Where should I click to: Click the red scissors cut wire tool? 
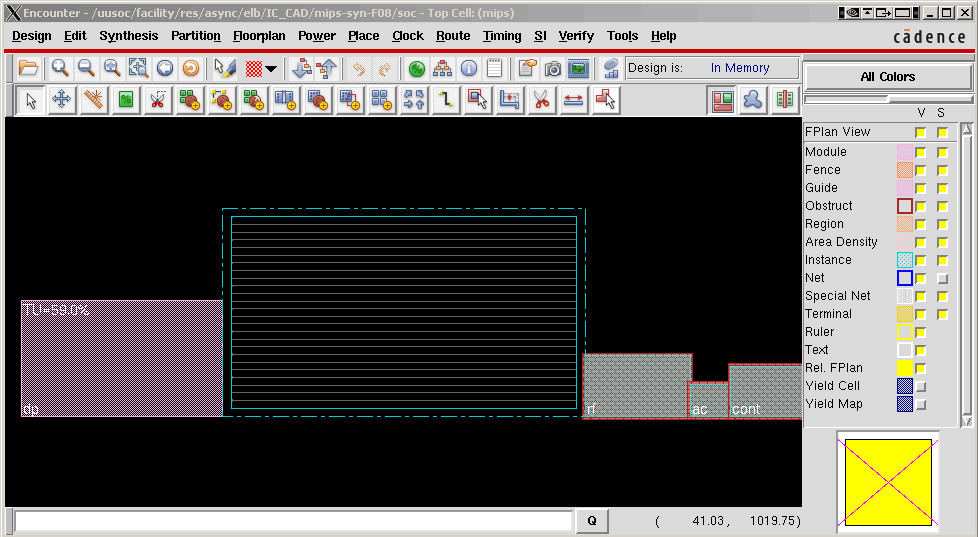coord(541,100)
